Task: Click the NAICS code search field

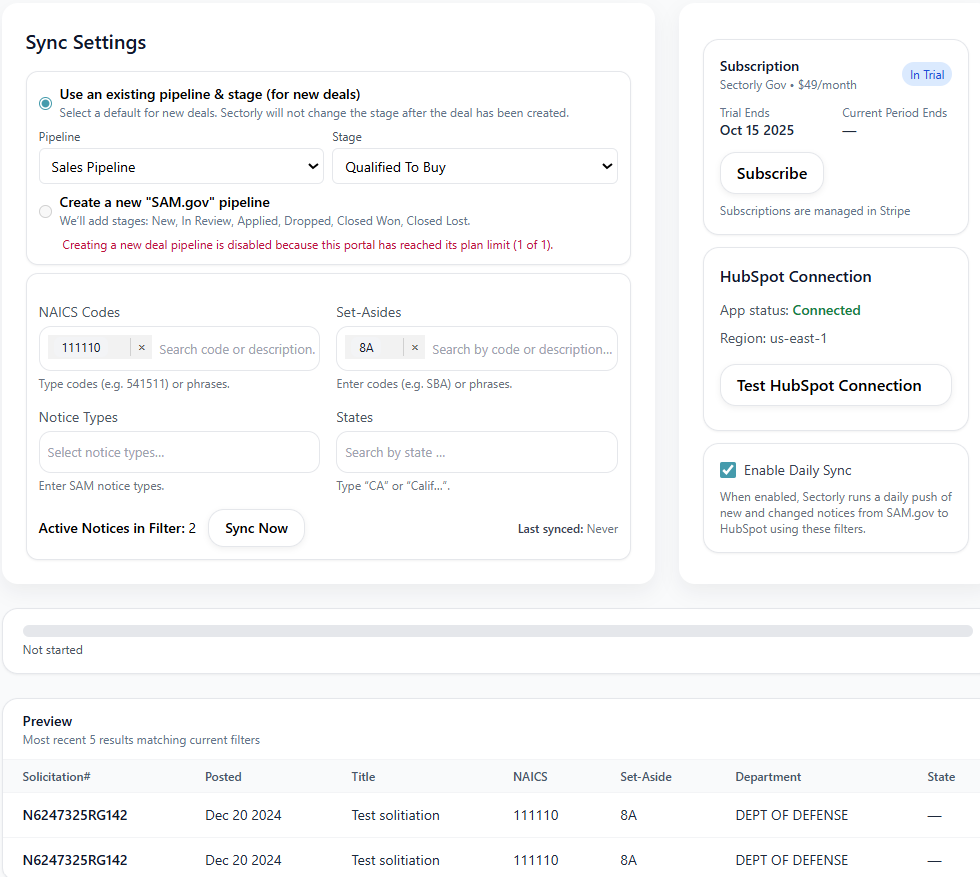Action: (236, 349)
